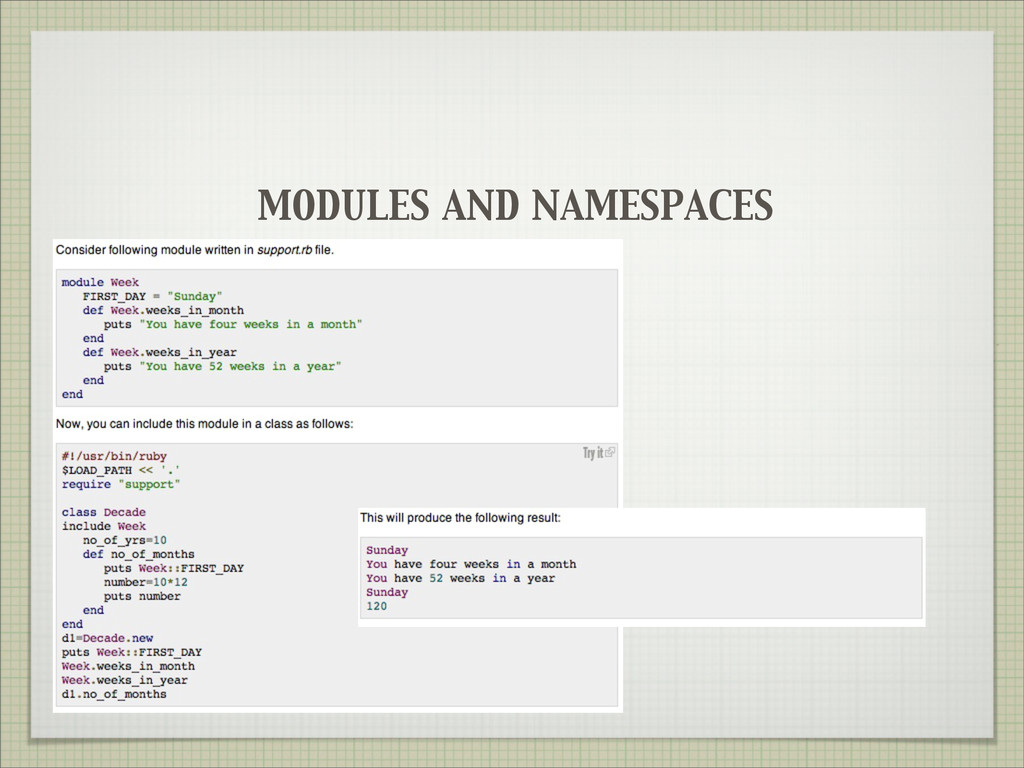
Task: Click the italic support.rb filename in intro
Action: (x=283, y=250)
